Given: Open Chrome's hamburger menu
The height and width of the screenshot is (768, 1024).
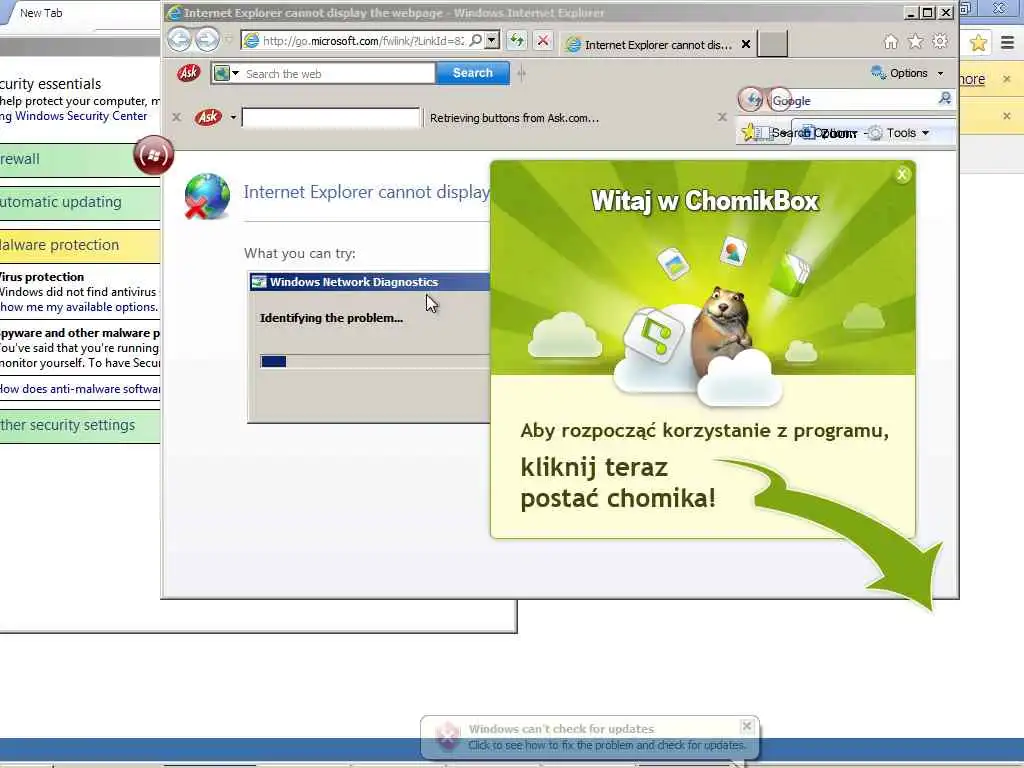Looking at the screenshot, I should pos(1008,43).
